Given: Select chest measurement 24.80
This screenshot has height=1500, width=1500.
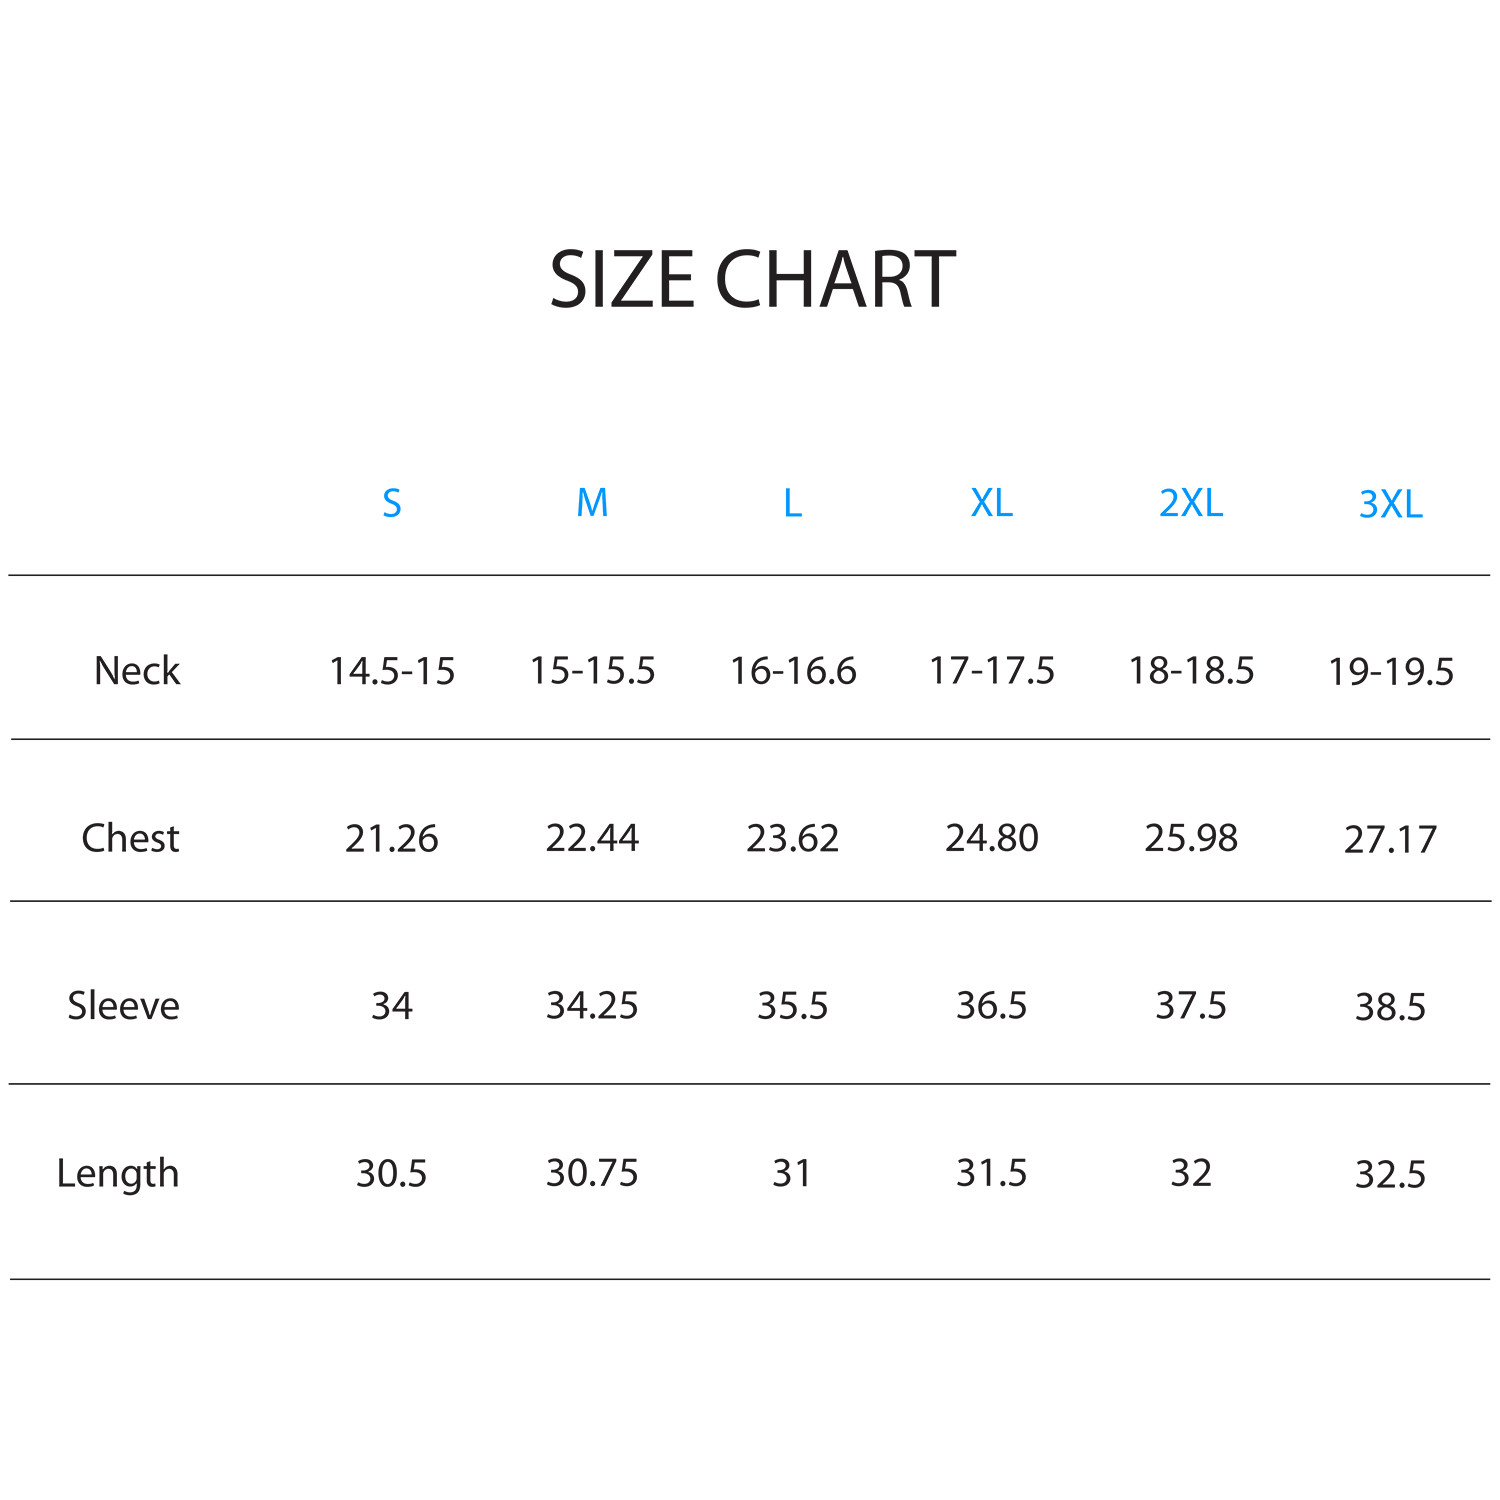Looking at the screenshot, I should 991,838.
